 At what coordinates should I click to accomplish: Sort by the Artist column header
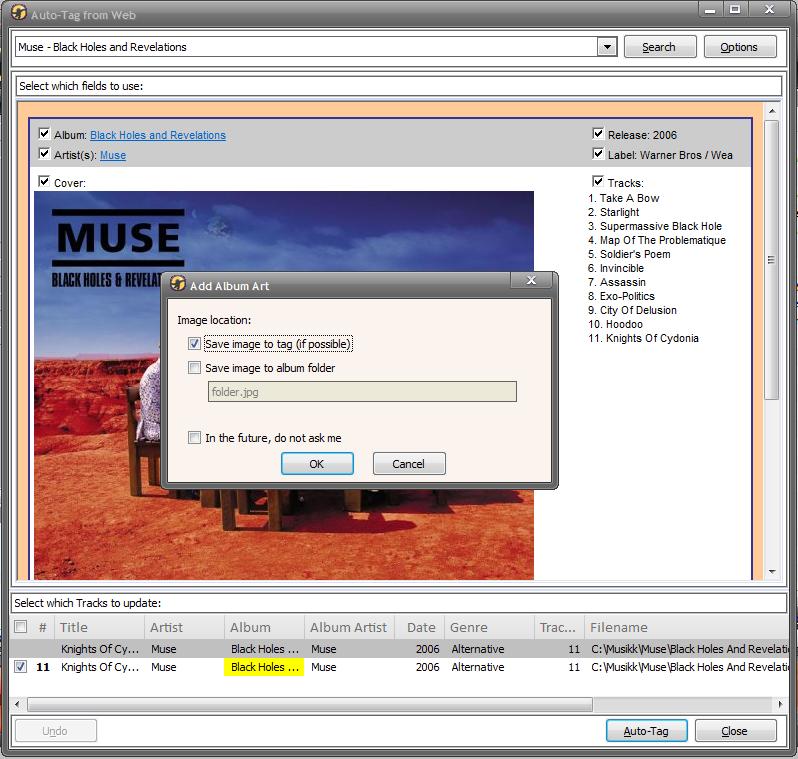pos(185,627)
